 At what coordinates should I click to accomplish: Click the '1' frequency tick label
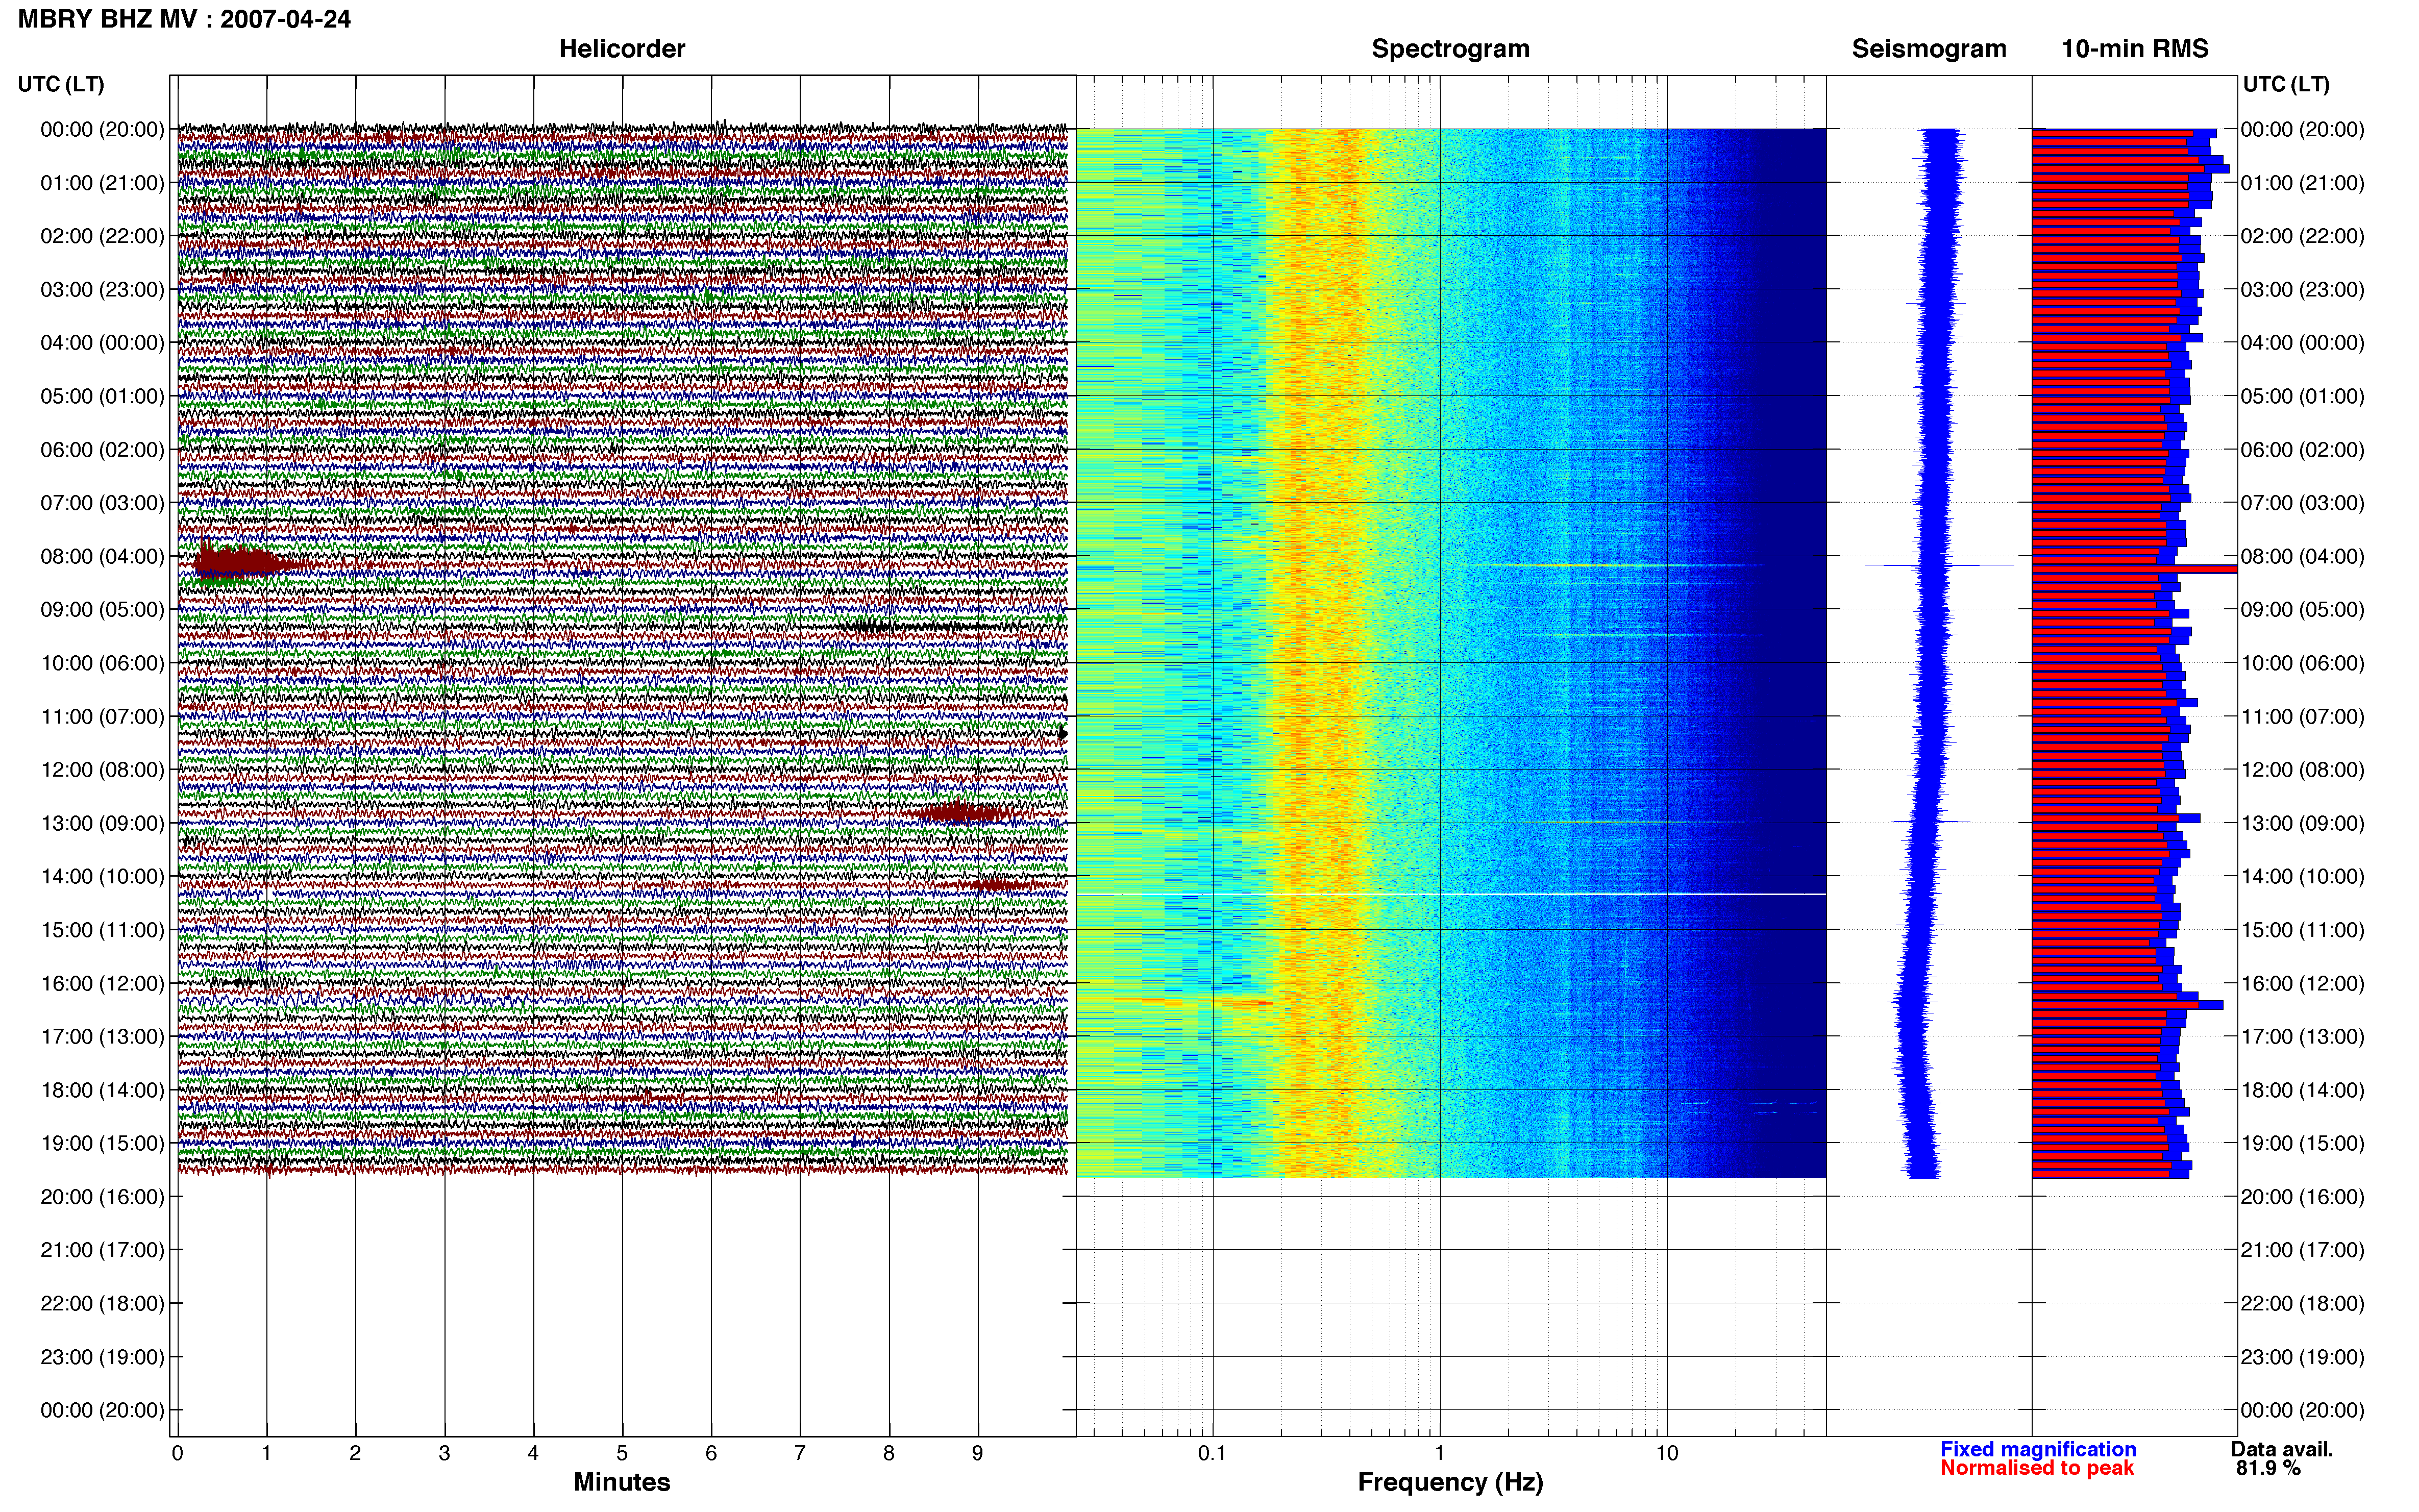1439,1453
